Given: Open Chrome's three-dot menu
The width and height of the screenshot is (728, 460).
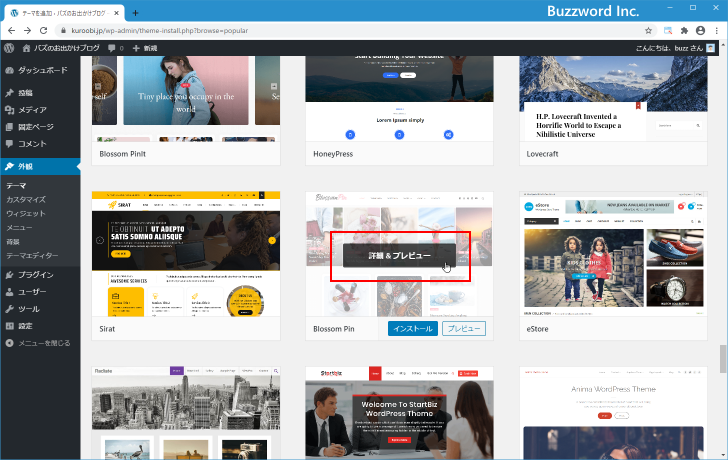Looking at the screenshot, I should point(717,31).
